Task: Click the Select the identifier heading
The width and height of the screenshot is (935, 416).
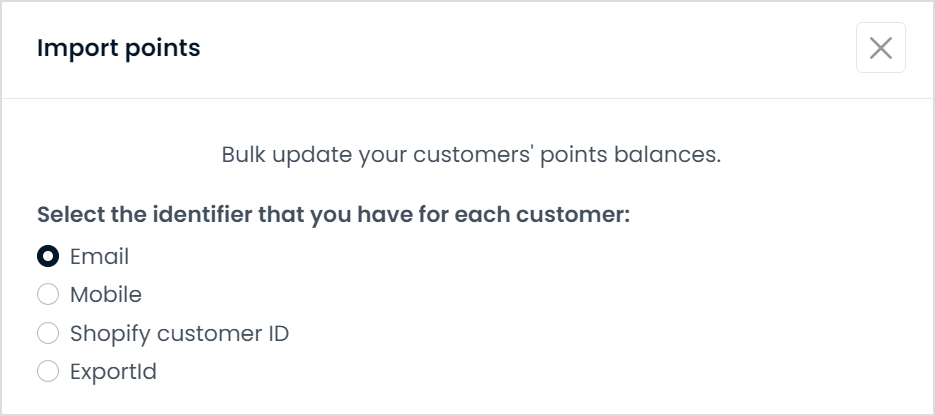Action: [x=333, y=215]
